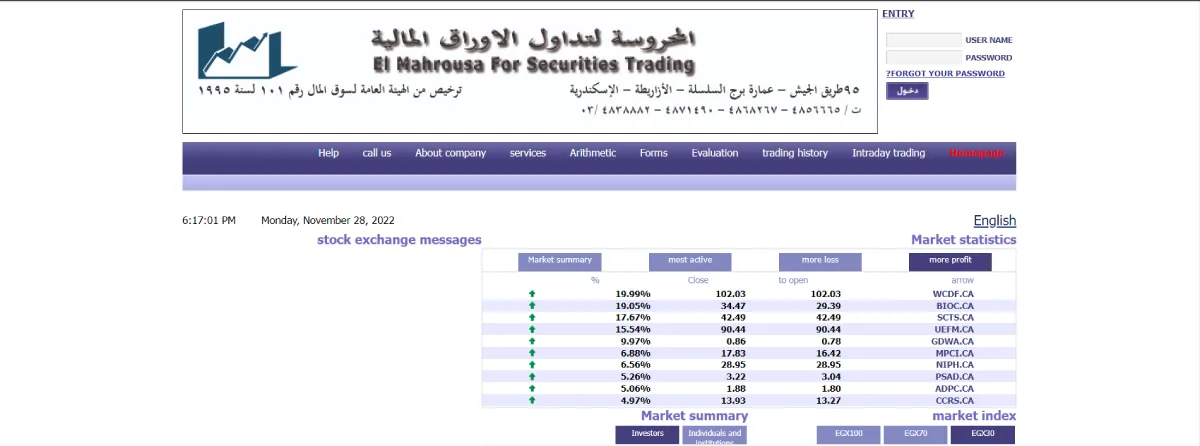Image resolution: width=1200 pixels, height=446 pixels.
Task: Click the 19.99% change value
Action: pyautogui.click(x=633, y=294)
